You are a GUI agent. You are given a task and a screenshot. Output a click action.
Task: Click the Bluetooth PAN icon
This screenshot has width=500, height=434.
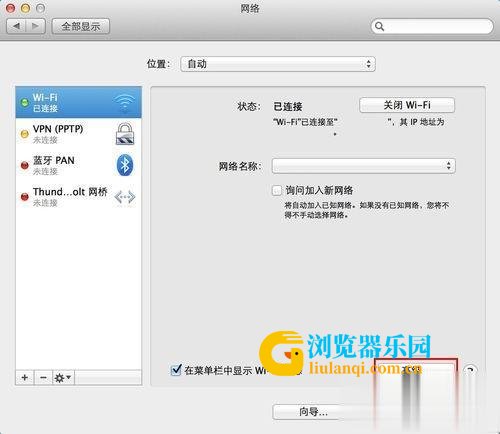125,165
